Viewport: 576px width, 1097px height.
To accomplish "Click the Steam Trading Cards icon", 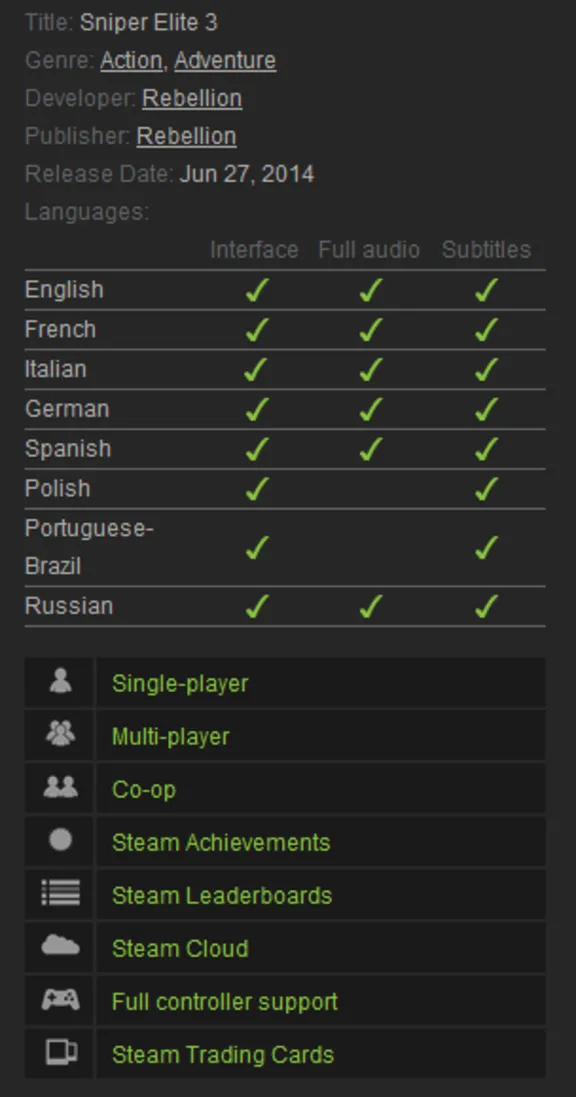I will (x=58, y=1053).
